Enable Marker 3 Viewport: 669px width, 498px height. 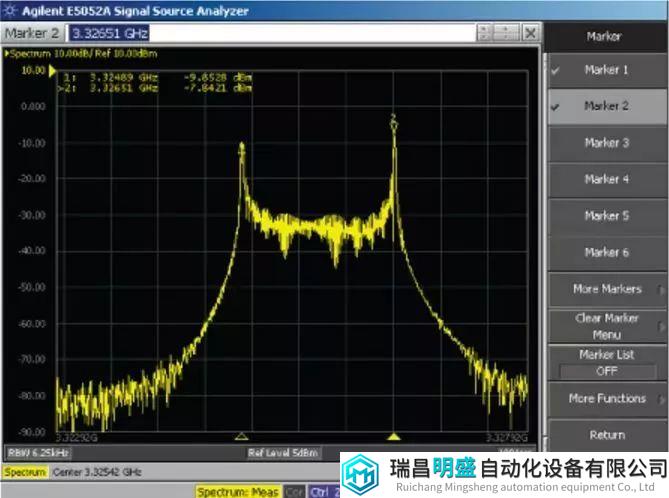[607, 143]
